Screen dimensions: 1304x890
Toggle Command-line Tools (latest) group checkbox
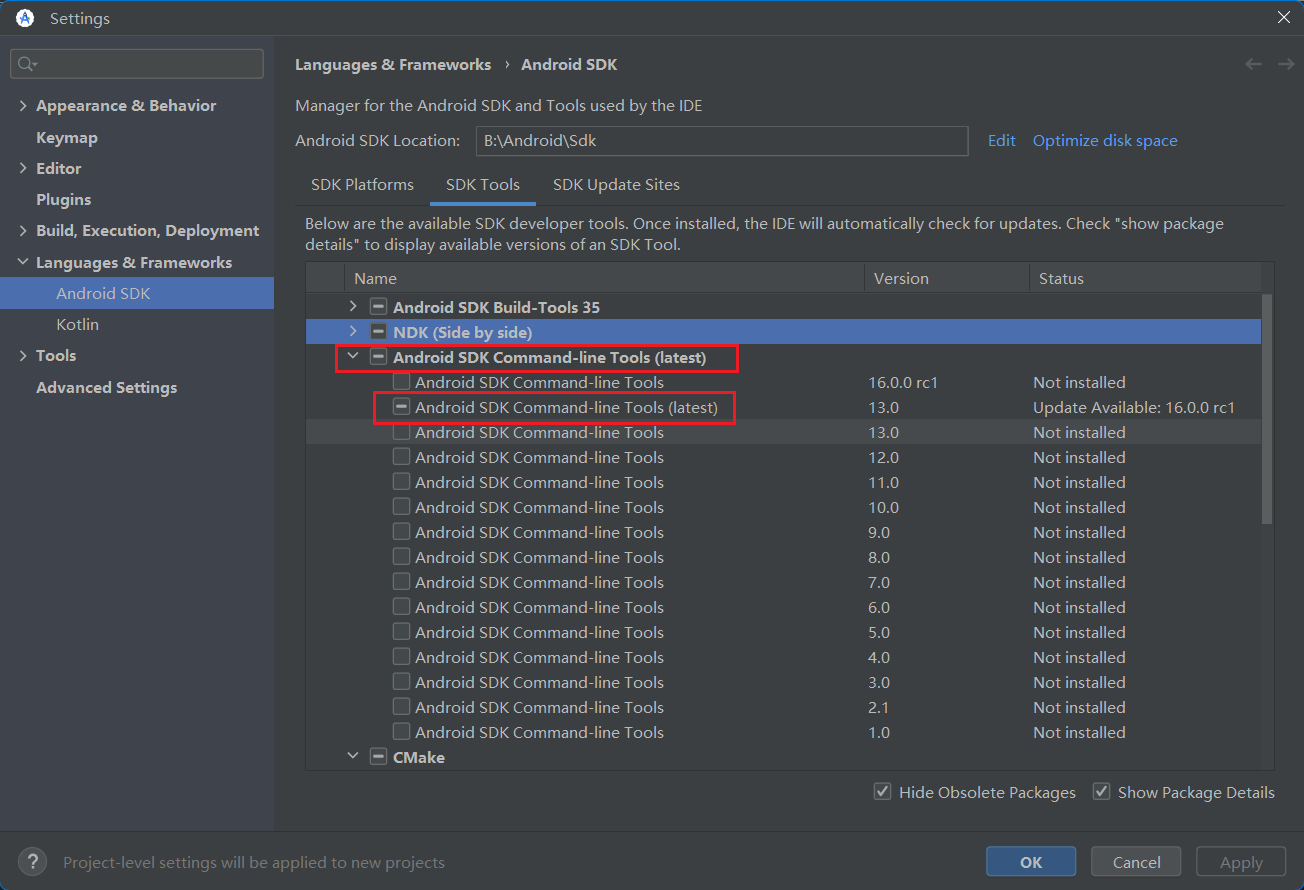pyautogui.click(x=378, y=357)
